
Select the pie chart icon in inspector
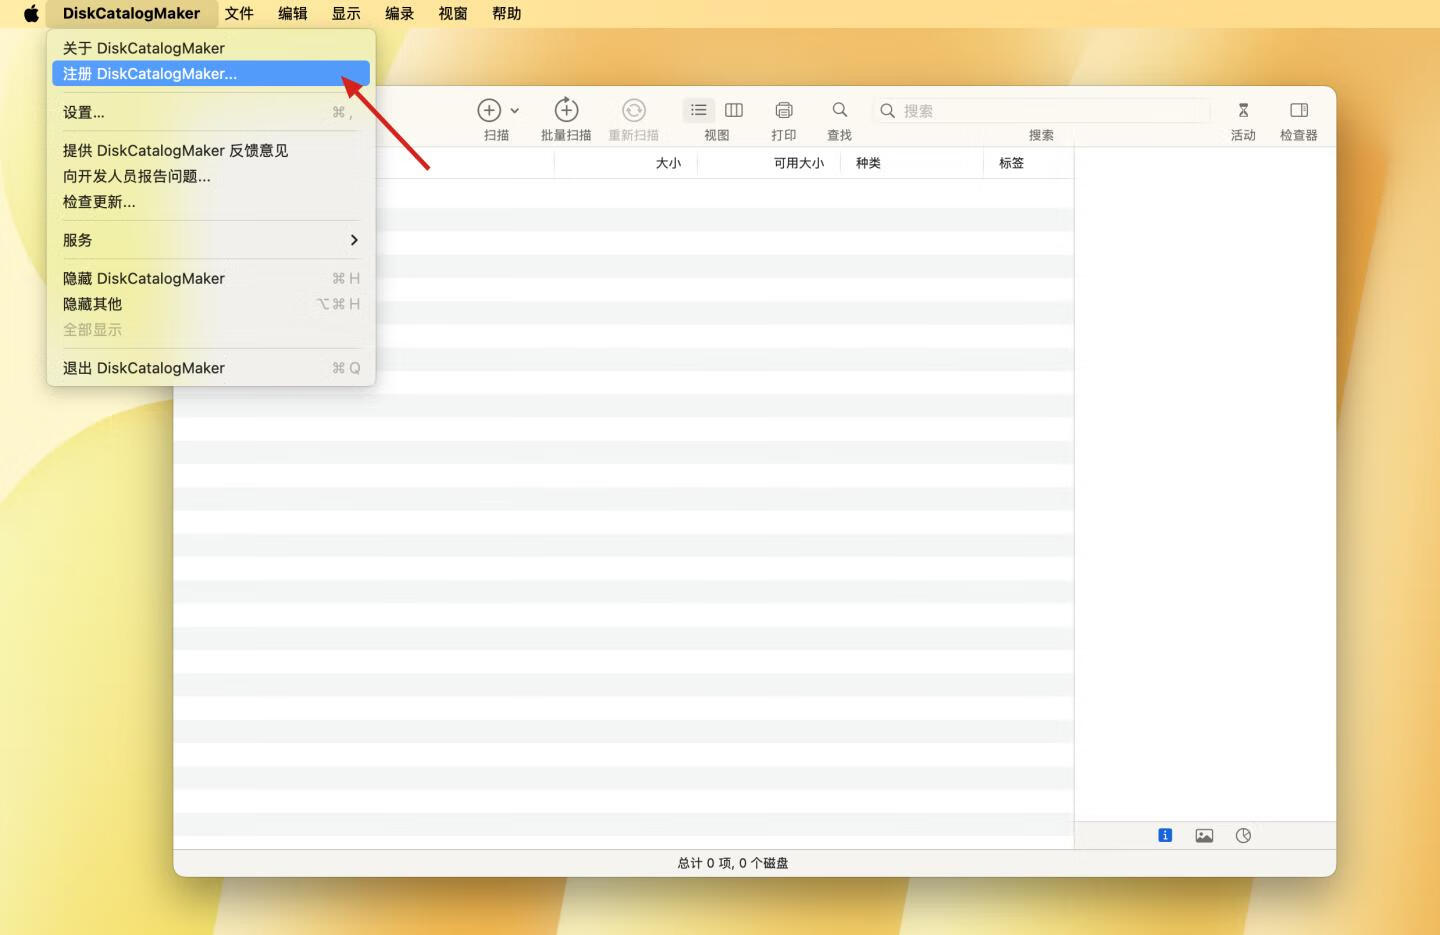(x=1243, y=836)
